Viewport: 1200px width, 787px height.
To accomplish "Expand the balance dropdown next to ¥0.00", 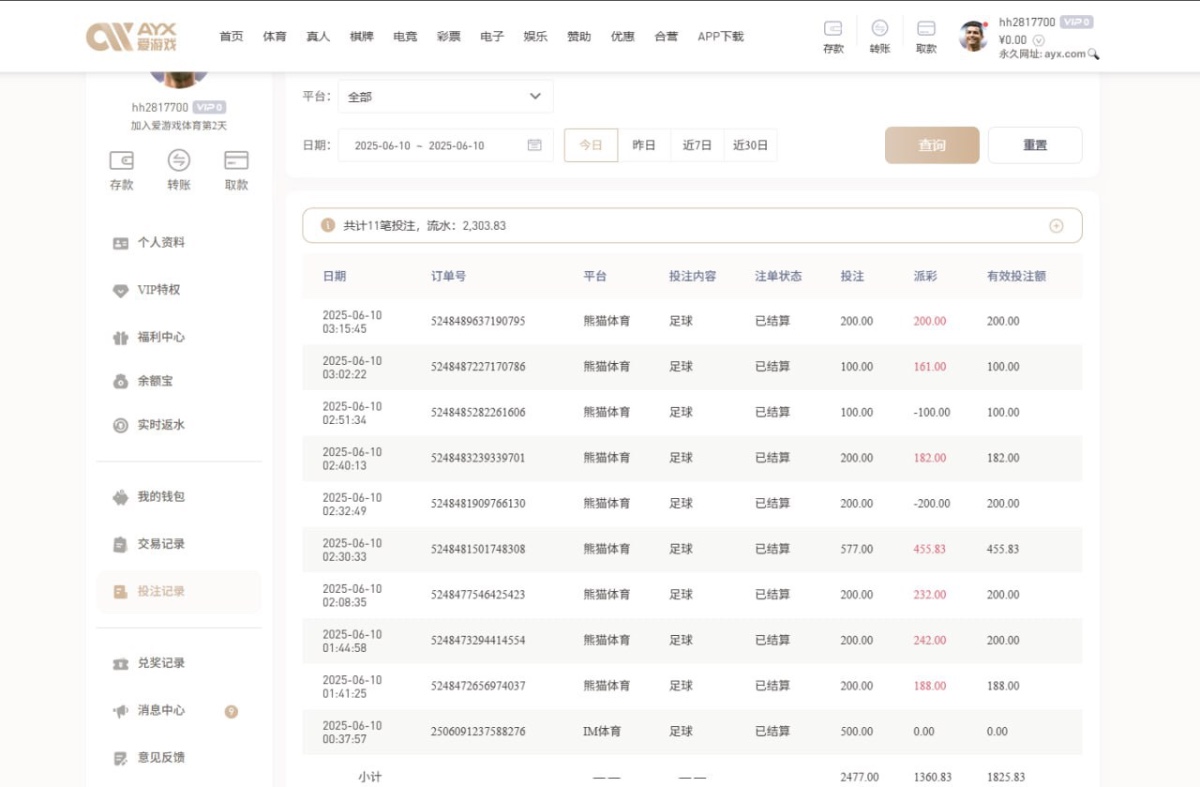I will point(1038,40).
